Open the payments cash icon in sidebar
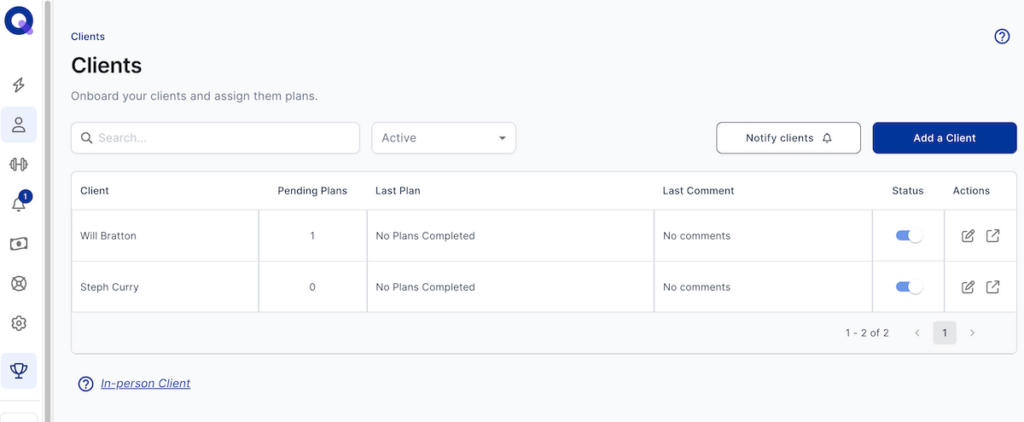 pos(18,244)
